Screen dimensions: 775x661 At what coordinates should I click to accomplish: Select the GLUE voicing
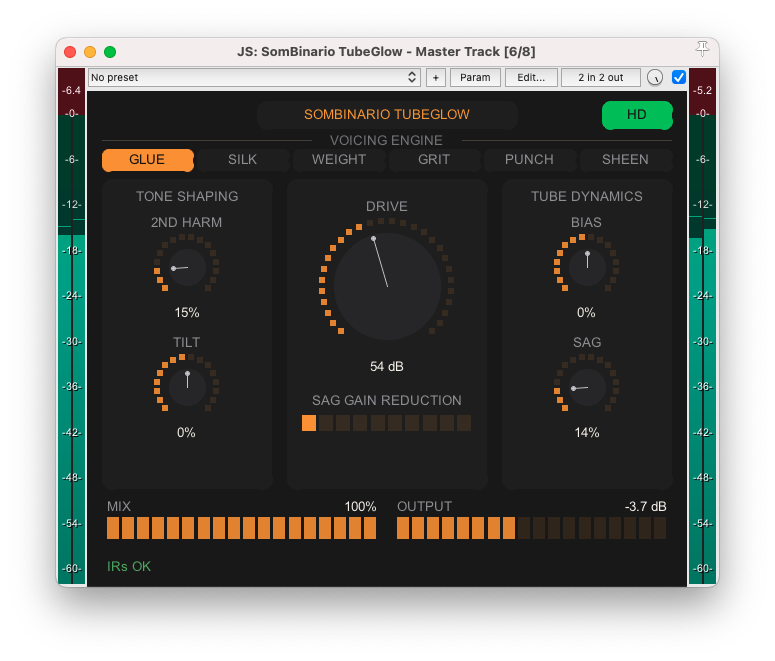pos(147,160)
